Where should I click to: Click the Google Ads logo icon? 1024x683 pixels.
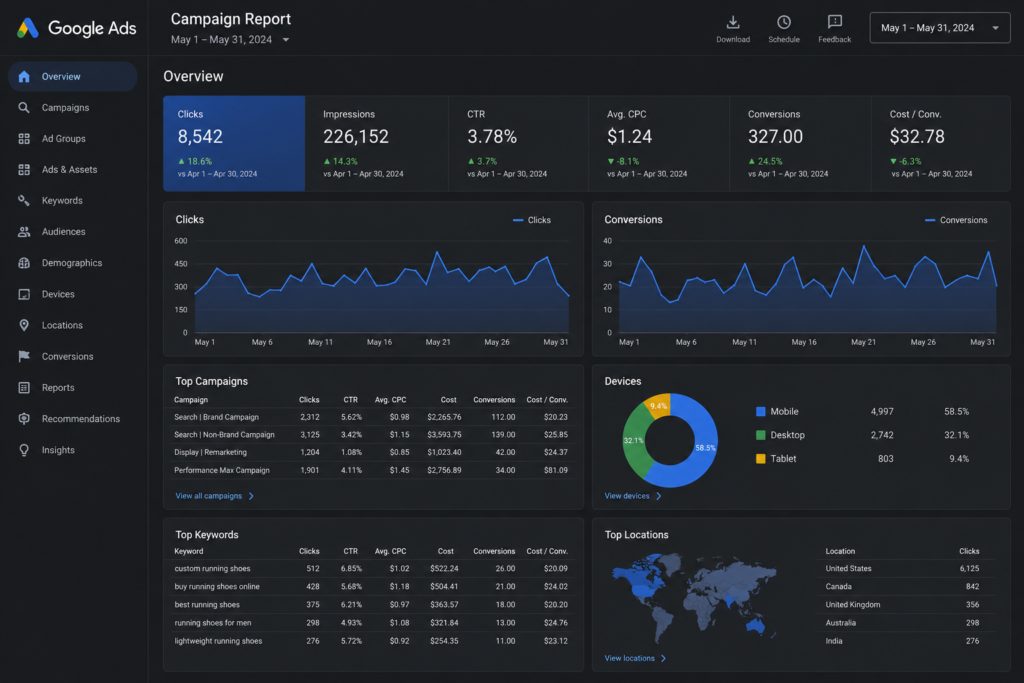click(27, 28)
